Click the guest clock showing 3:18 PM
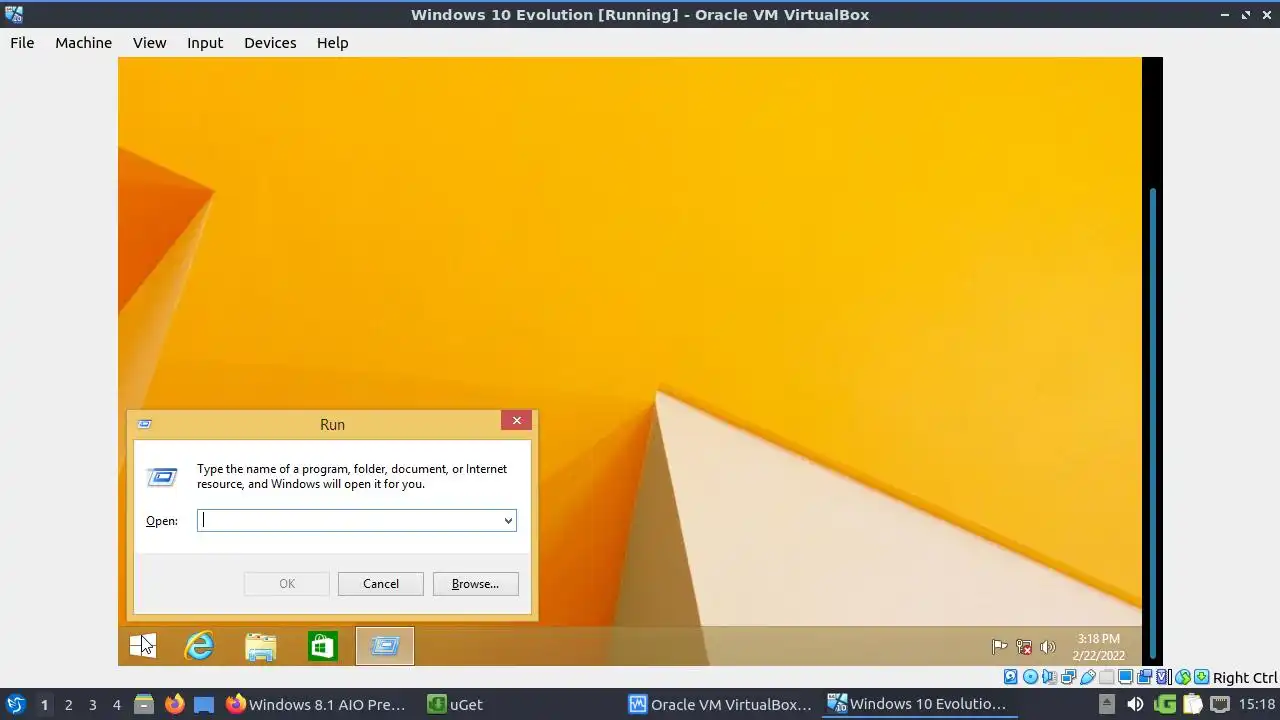 [1099, 647]
